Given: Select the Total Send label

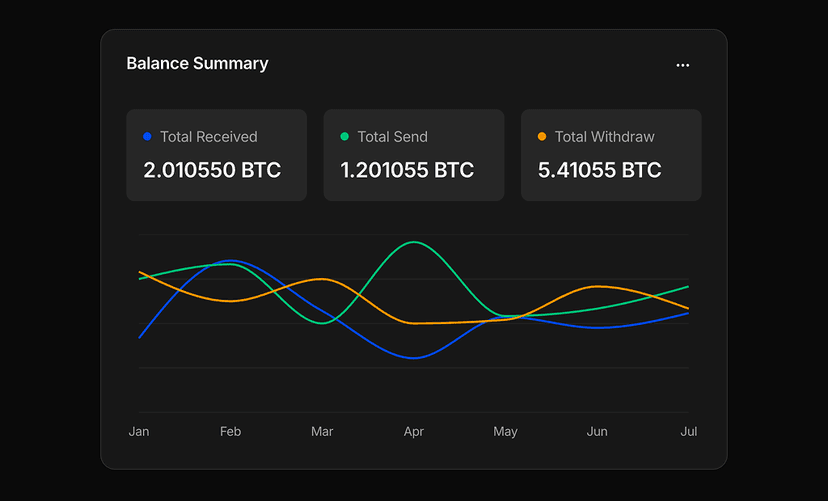Looking at the screenshot, I should coord(392,137).
